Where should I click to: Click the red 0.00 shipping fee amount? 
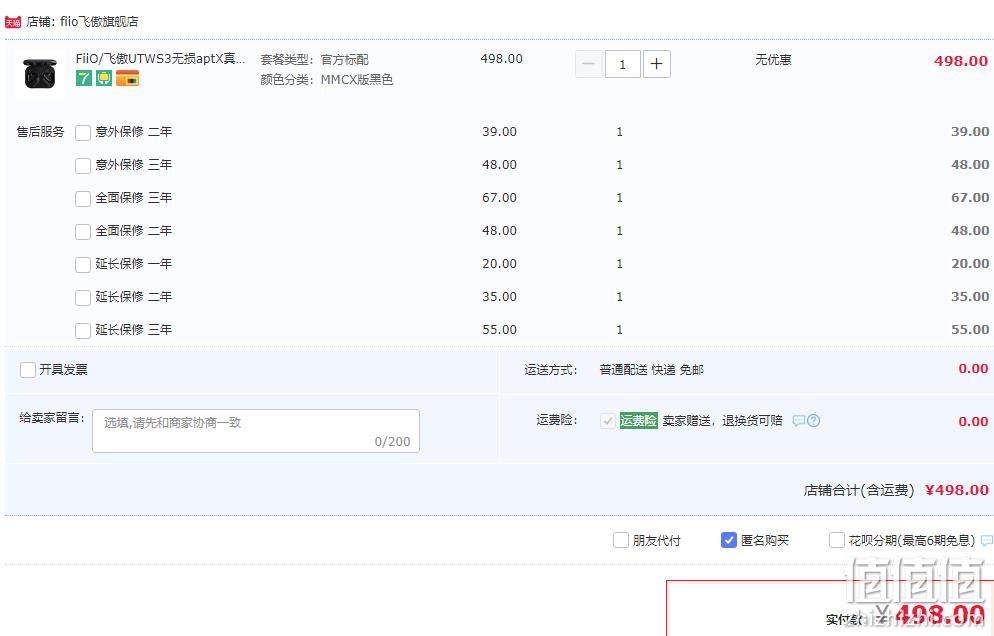[x=973, y=369]
